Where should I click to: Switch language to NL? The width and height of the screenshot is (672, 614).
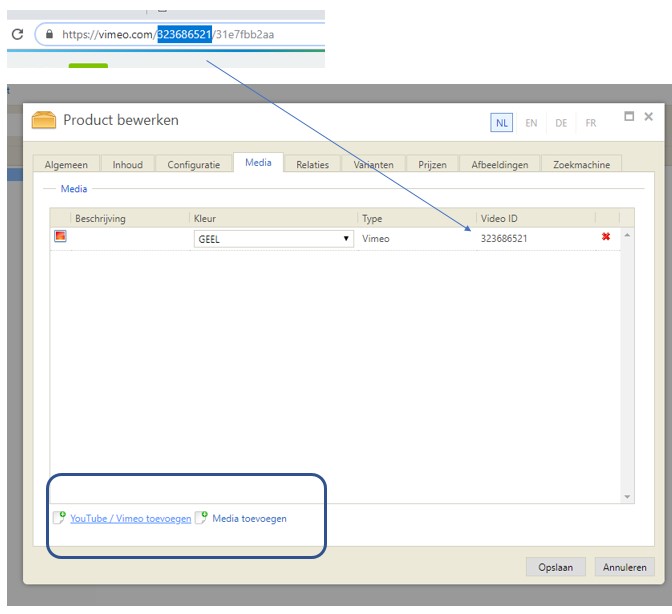click(501, 123)
